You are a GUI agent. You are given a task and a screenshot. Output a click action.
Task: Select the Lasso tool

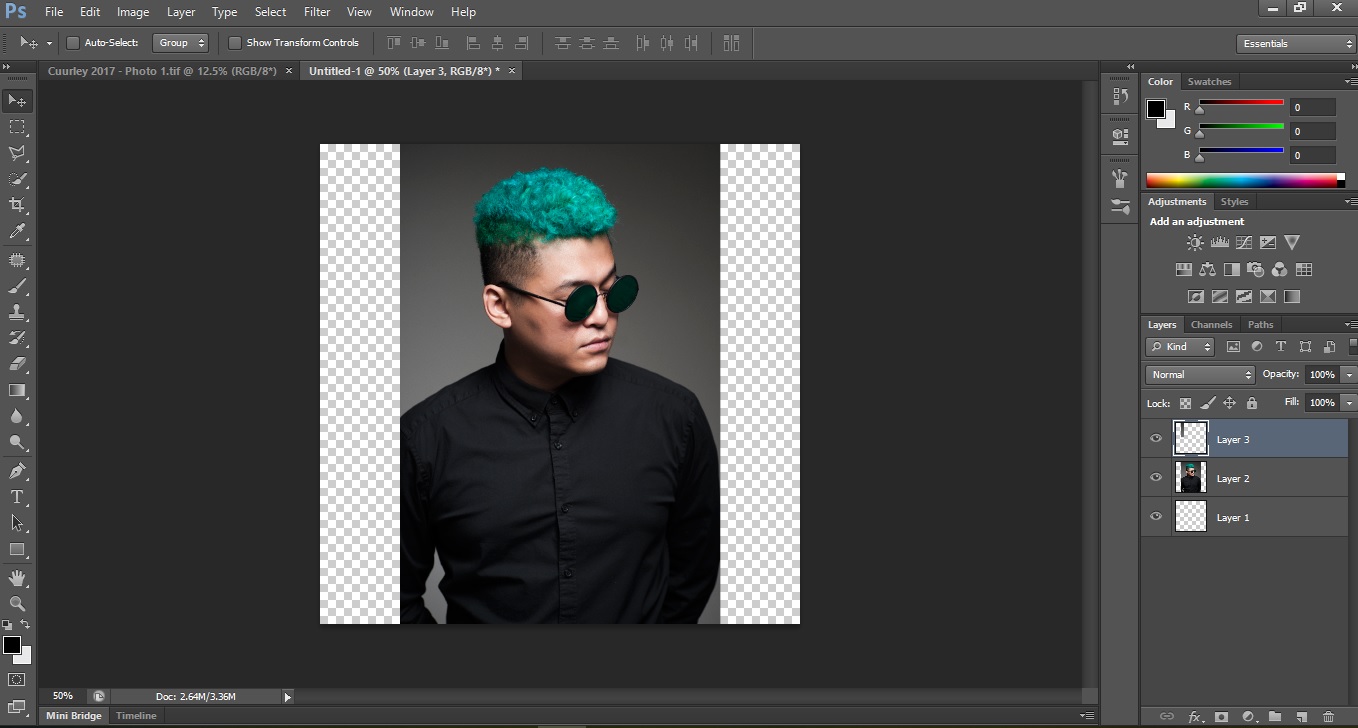[x=17, y=153]
